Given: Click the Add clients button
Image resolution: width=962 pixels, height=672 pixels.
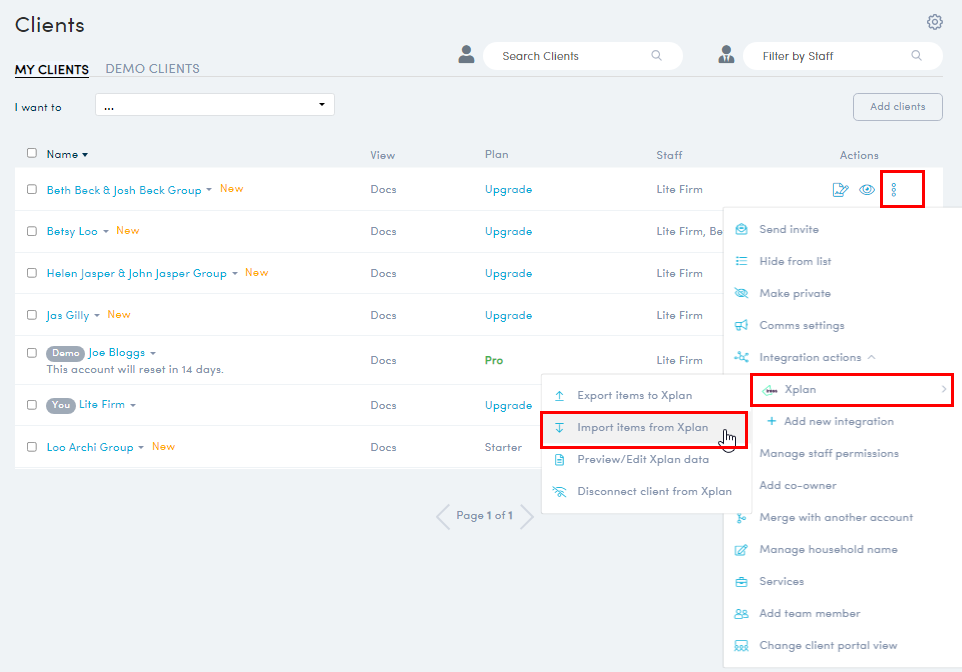Looking at the screenshot, I should pos(897,107).
